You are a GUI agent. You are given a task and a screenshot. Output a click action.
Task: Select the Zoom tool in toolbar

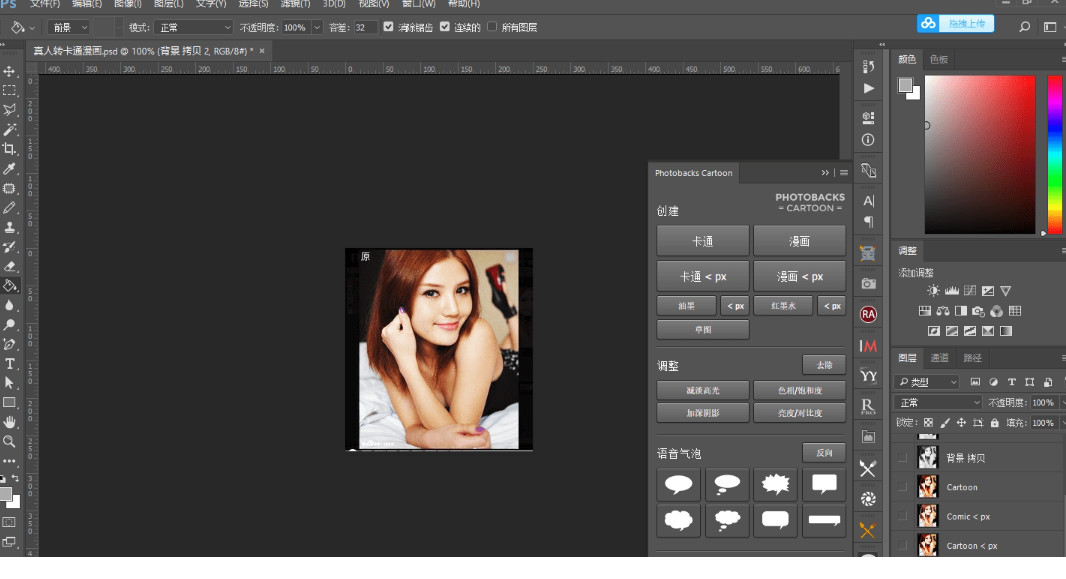tap(10, 441)
